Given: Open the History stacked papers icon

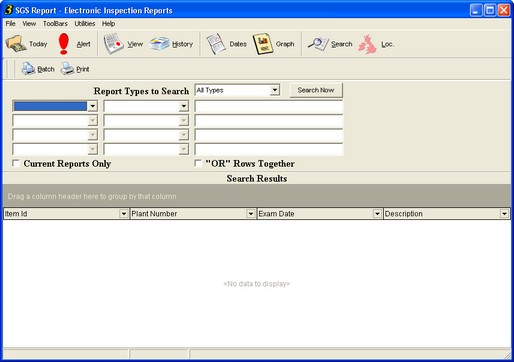Looking at the screenshot, I should [x=159, y=44].
